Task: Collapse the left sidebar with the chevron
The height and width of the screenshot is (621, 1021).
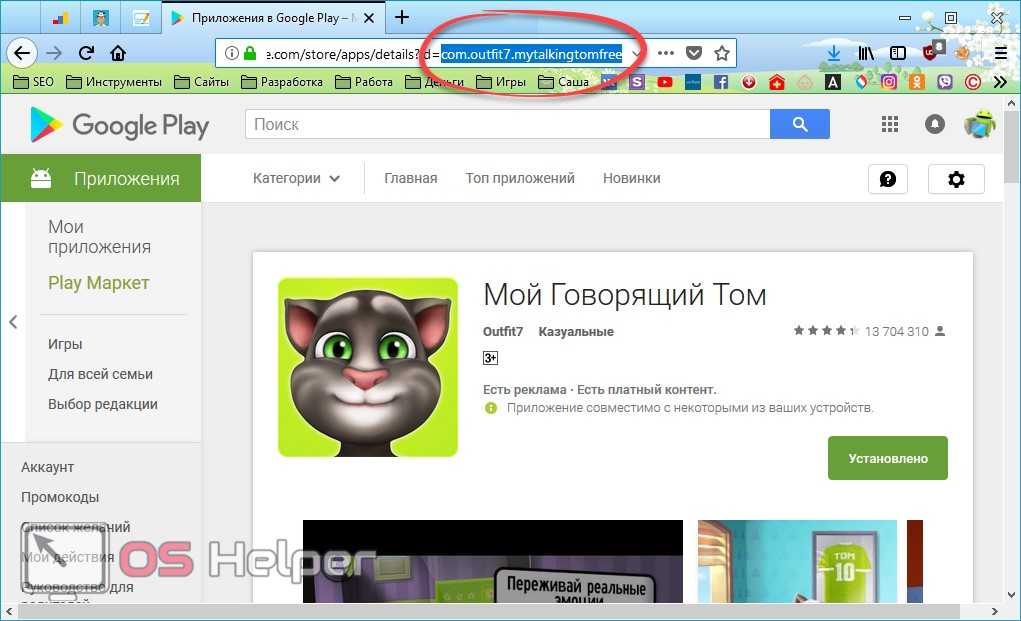Action: [13, 322]
